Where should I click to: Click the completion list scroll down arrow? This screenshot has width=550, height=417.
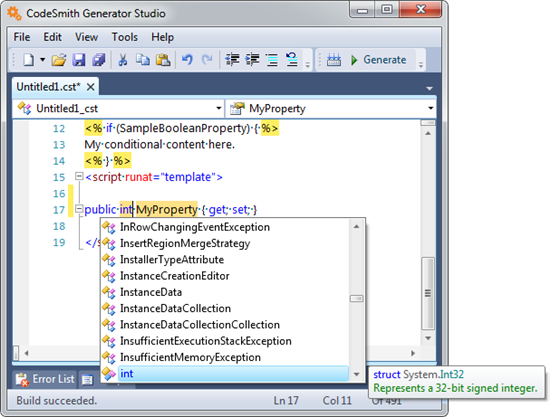[356, 374]
